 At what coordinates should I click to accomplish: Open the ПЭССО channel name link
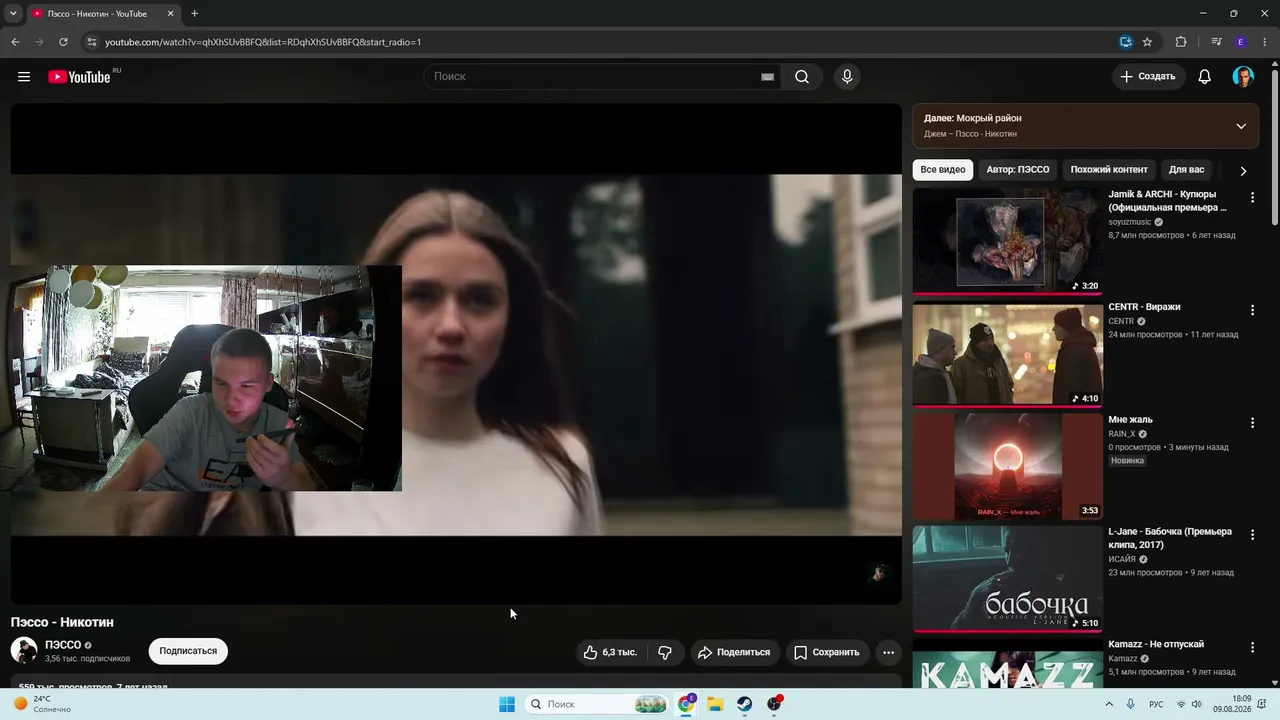point(63,645)
